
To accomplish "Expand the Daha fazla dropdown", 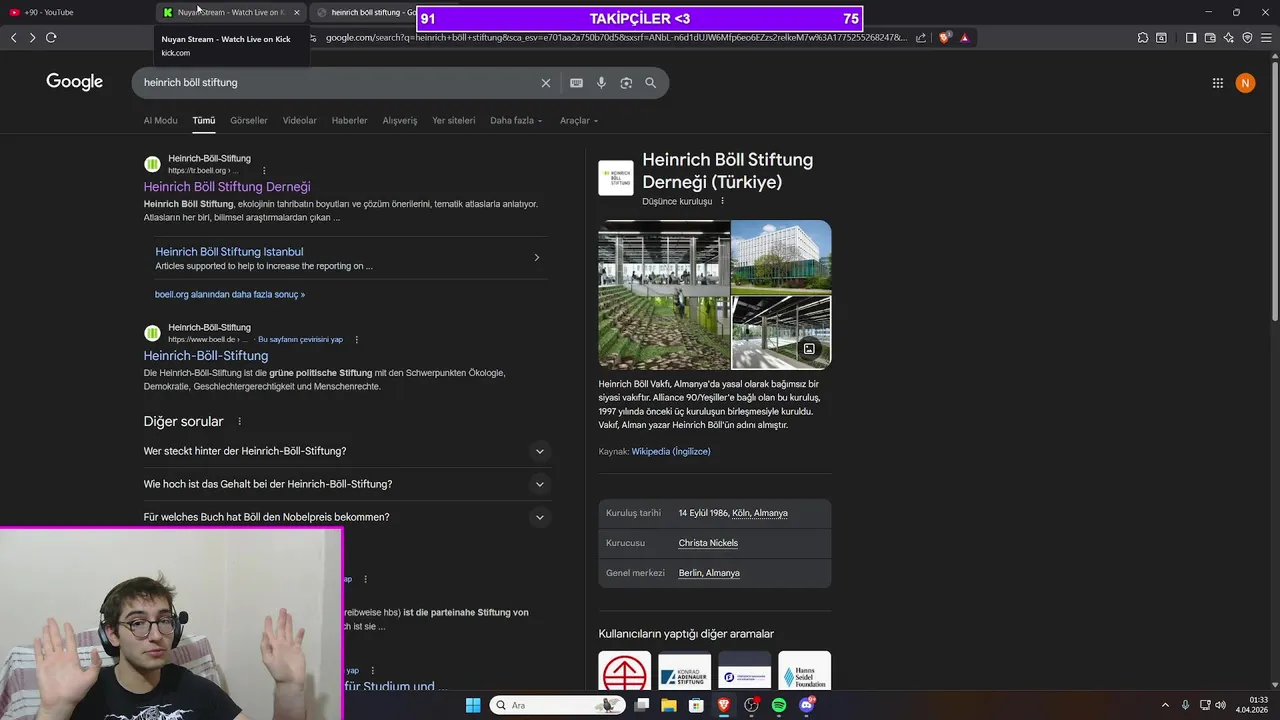I will 516,121.
